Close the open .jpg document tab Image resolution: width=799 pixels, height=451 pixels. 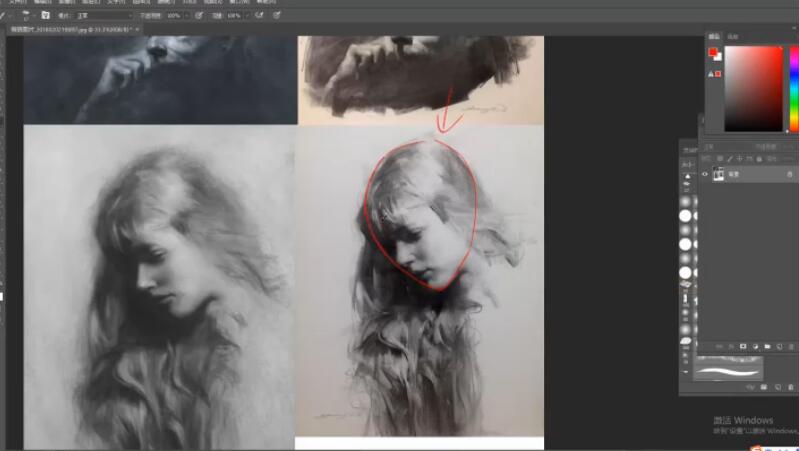pyautogui.click(x=138, y=30)
